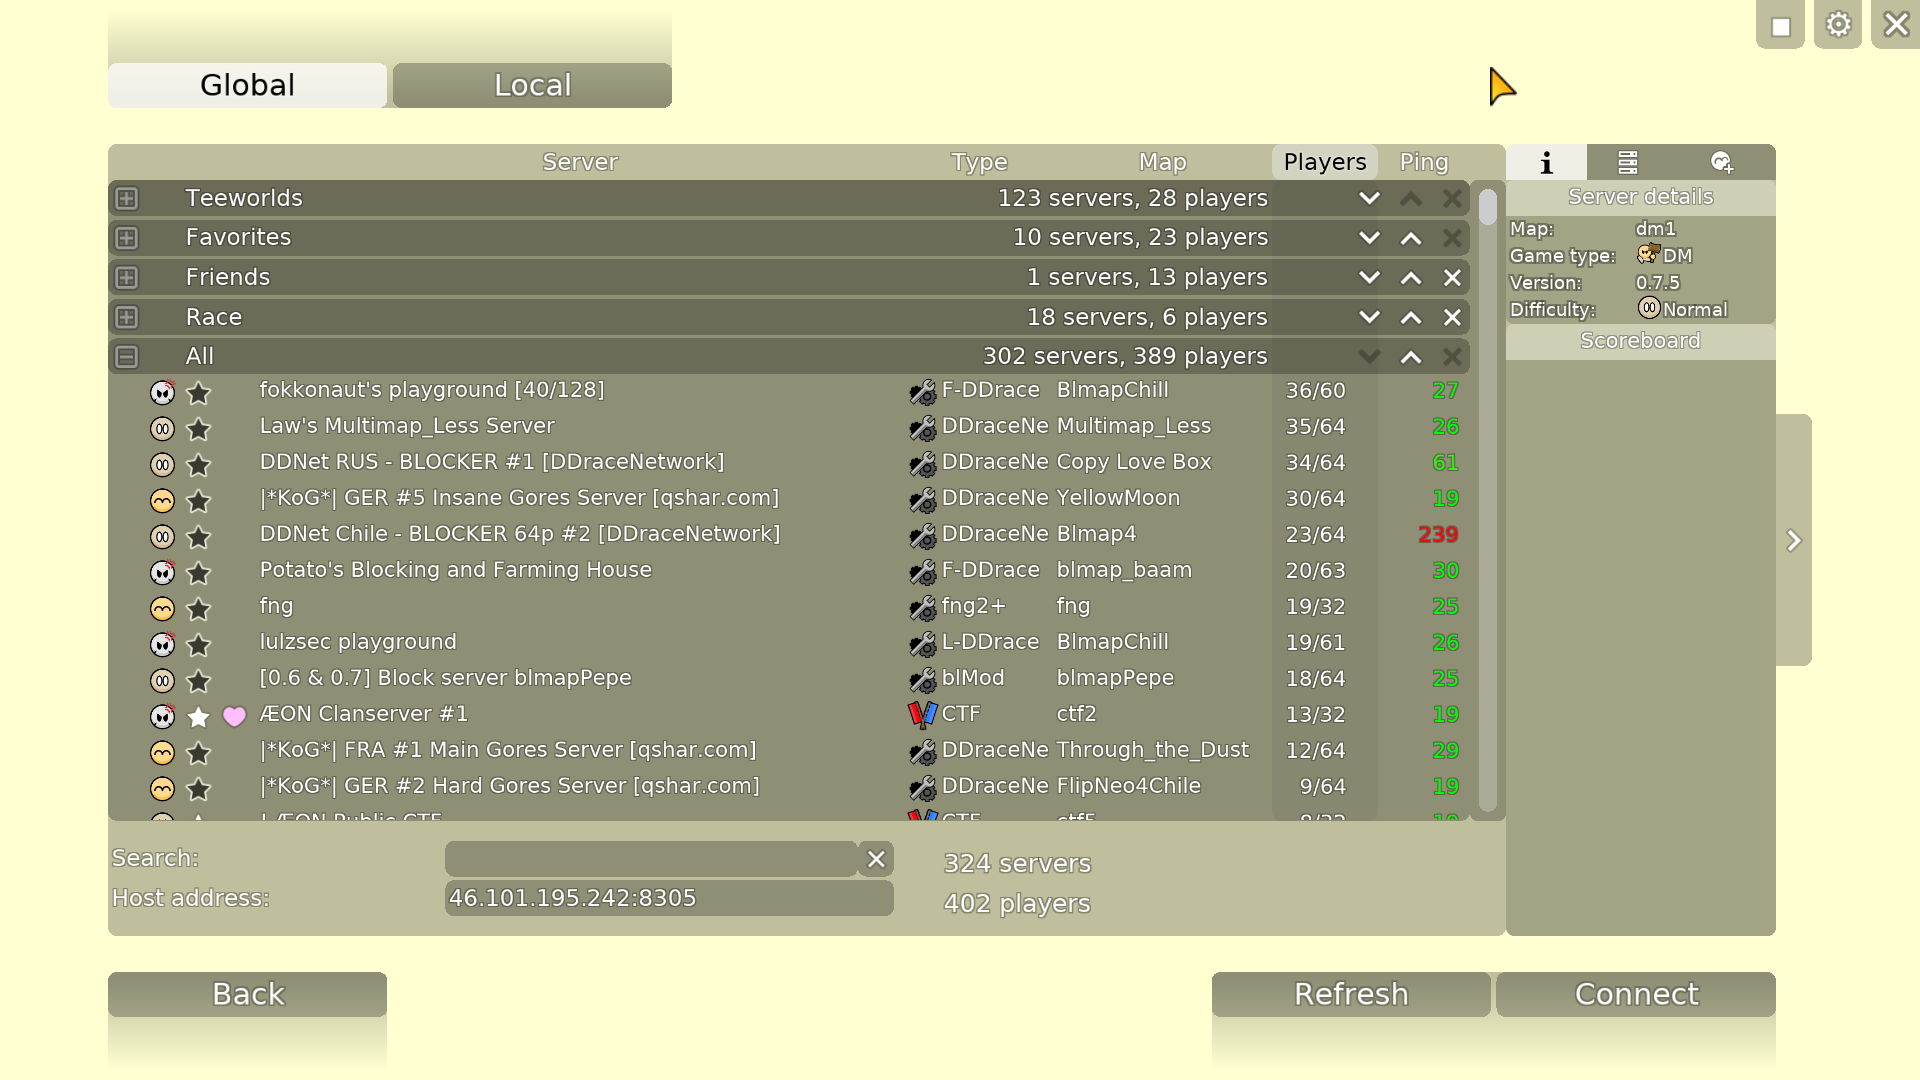Open the server info tab icon
The width and height of the screenshot is (1920, 1080).
click(x=1546, y=162)
